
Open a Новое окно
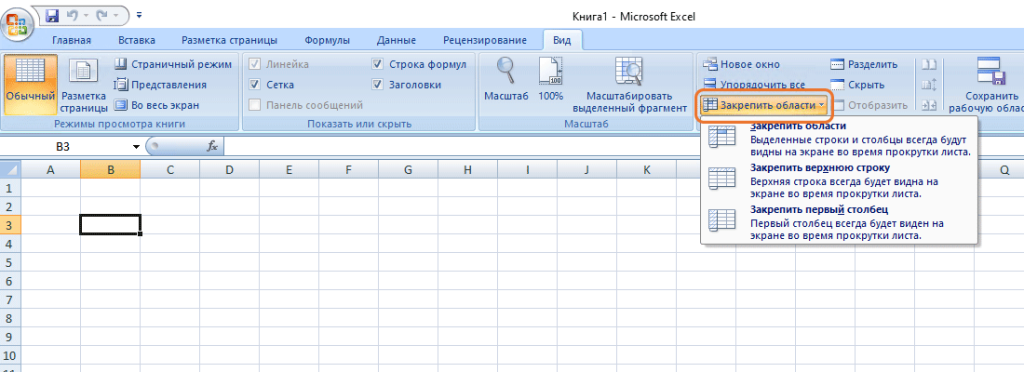[741, 65]
